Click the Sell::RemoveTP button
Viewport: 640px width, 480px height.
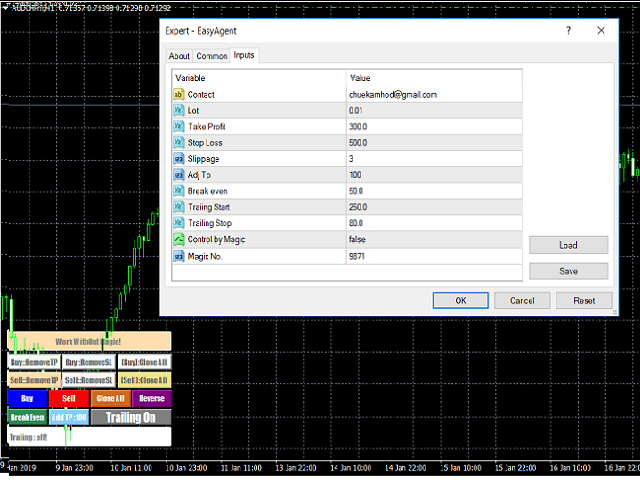pos(34,380)
